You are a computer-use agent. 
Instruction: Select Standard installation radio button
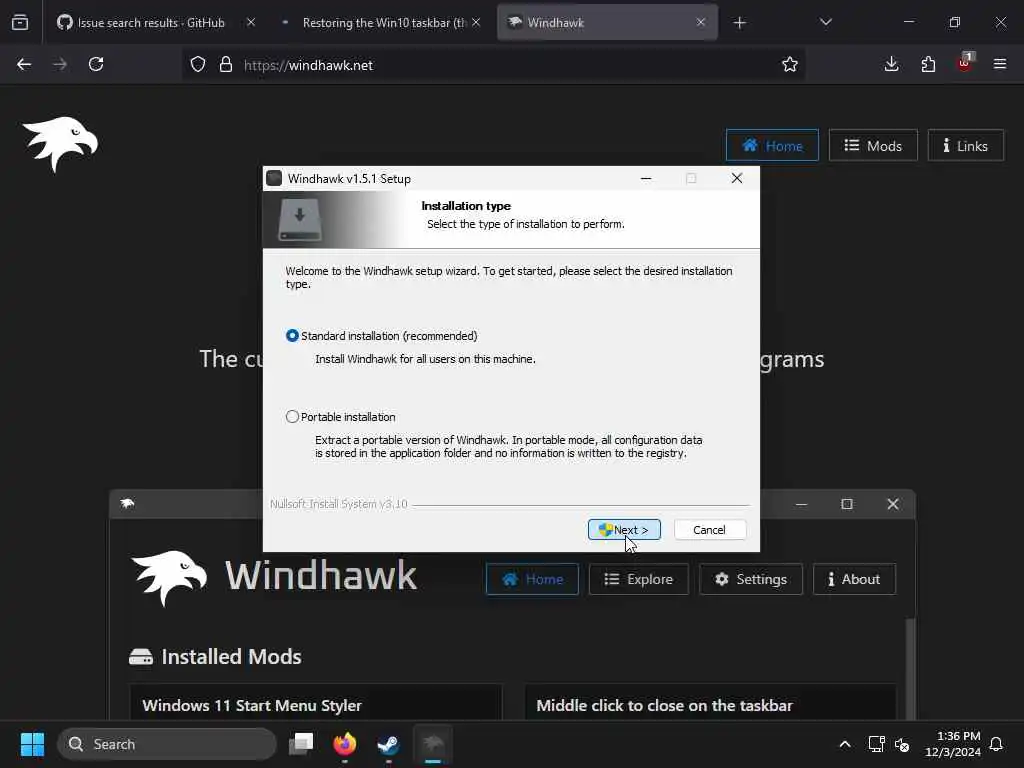tap(292, 336)
